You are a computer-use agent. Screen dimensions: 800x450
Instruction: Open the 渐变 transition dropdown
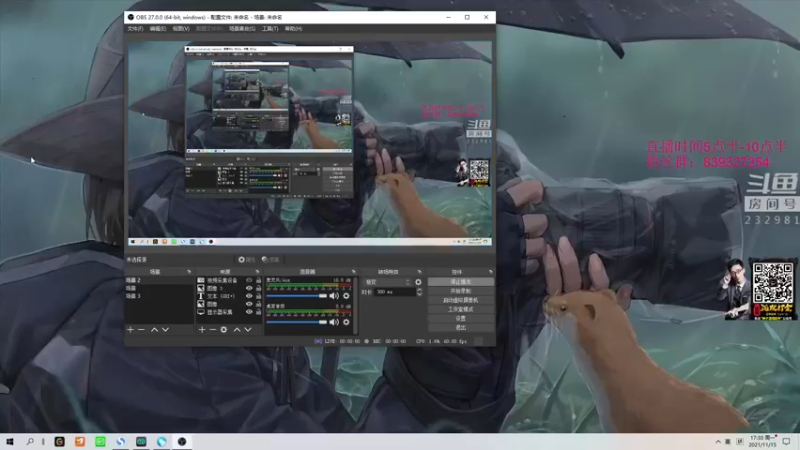(387, 282)
